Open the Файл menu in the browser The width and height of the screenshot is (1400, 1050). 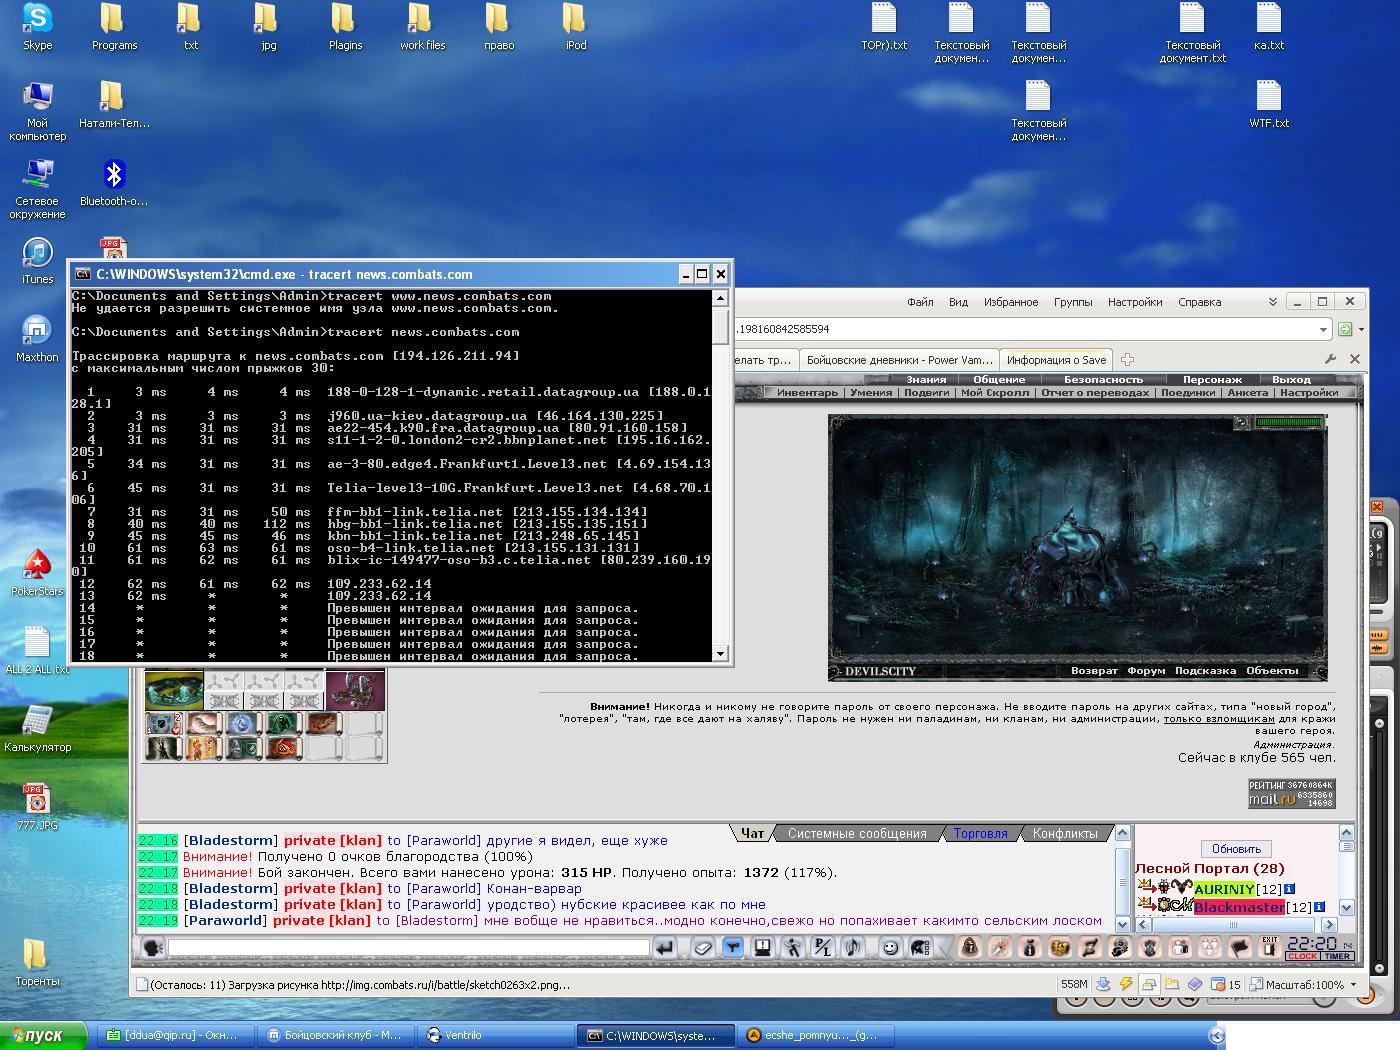point(920,302)
